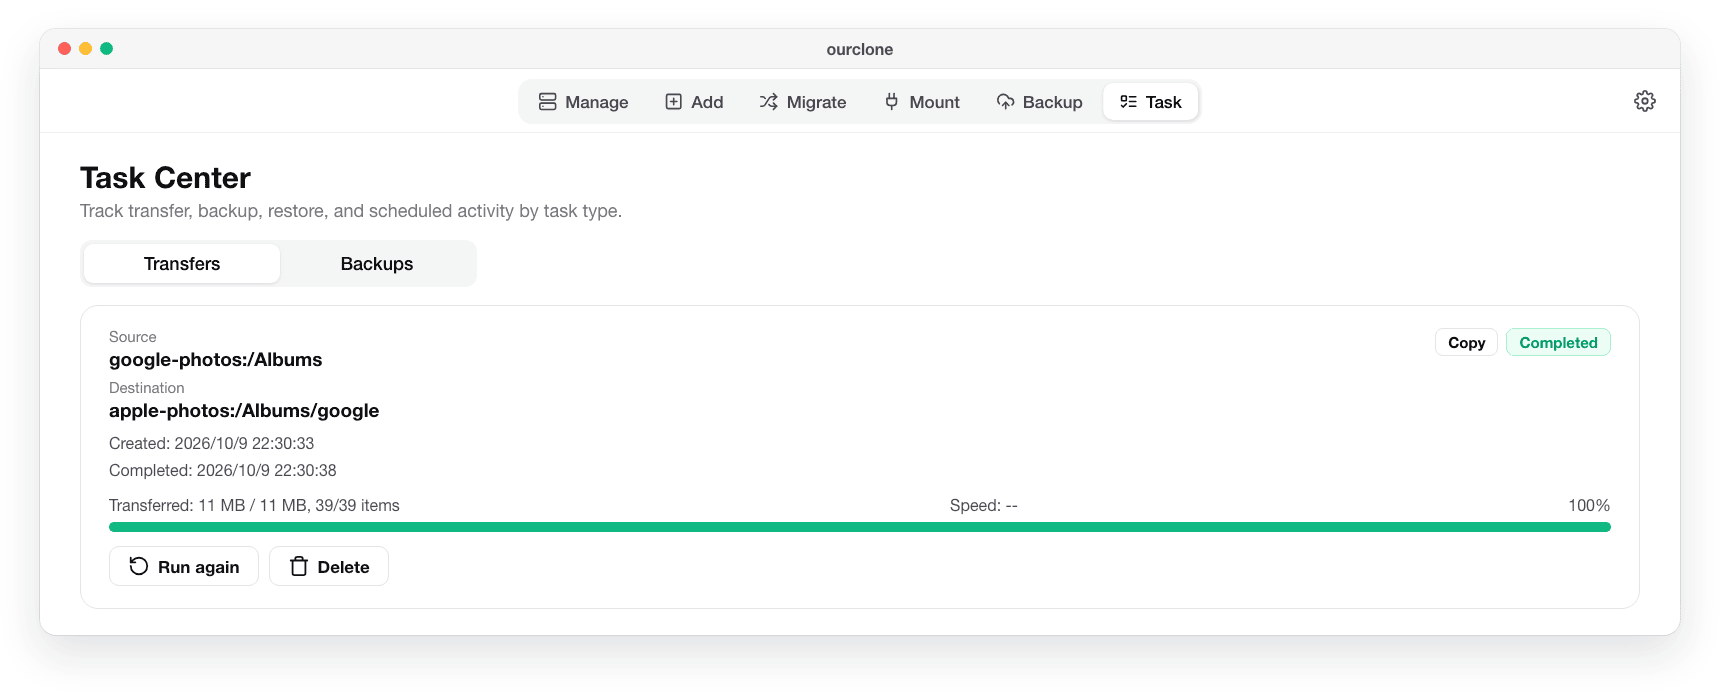Click the Backup cloud upload icon
This screenshot has height=698, width=1725.
1005,102
